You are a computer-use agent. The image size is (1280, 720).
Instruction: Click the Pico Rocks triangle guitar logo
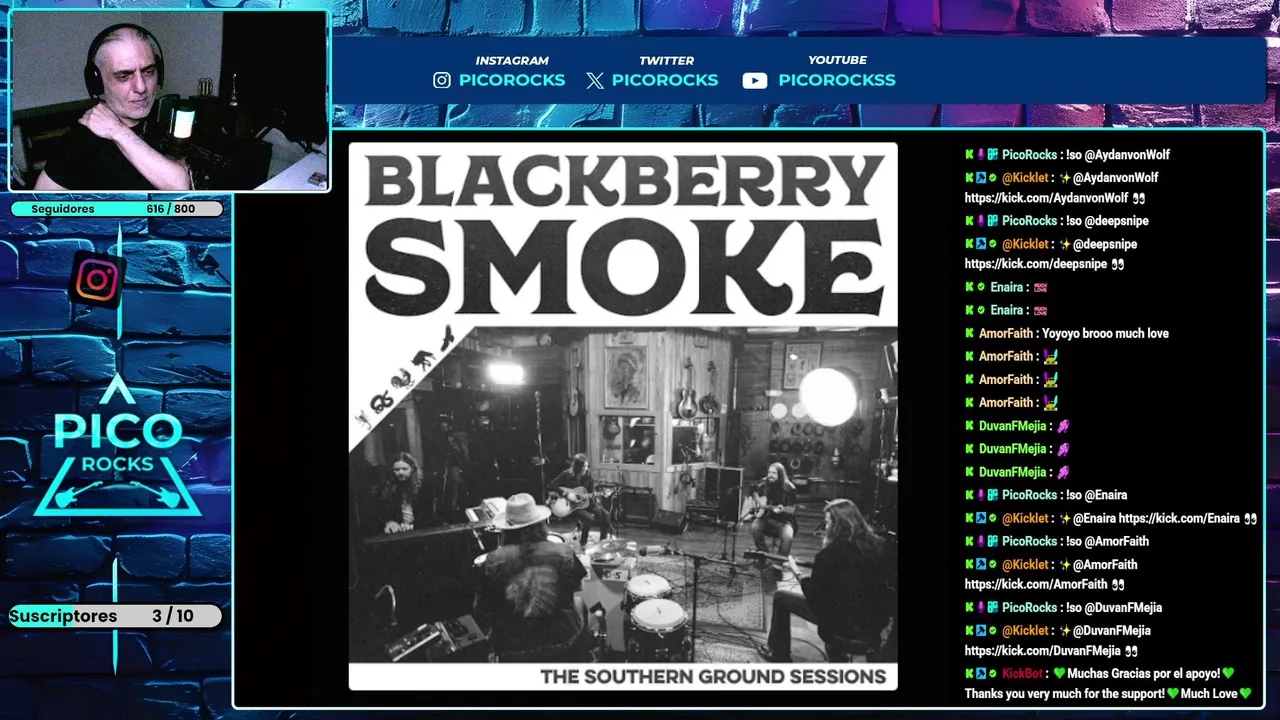pos(117,446)
